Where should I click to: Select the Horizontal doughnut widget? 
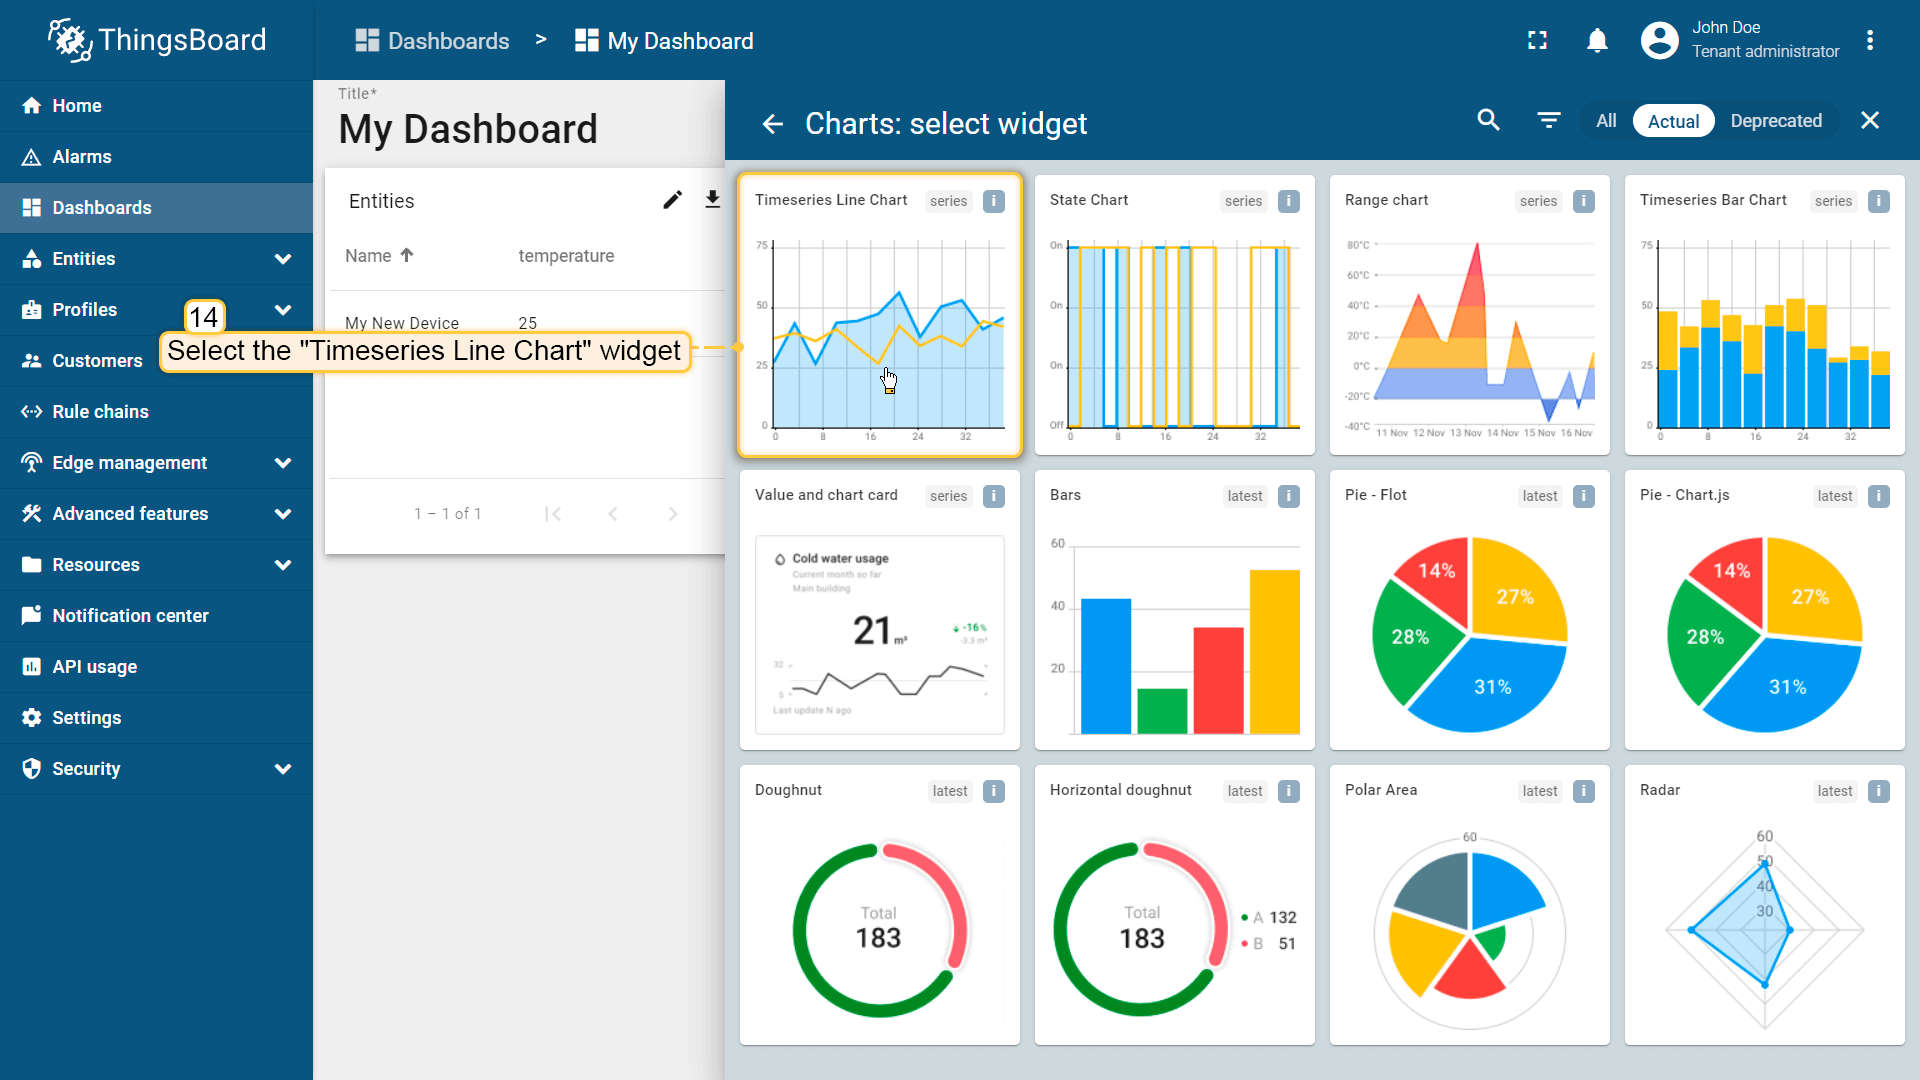click(1175, 905)
